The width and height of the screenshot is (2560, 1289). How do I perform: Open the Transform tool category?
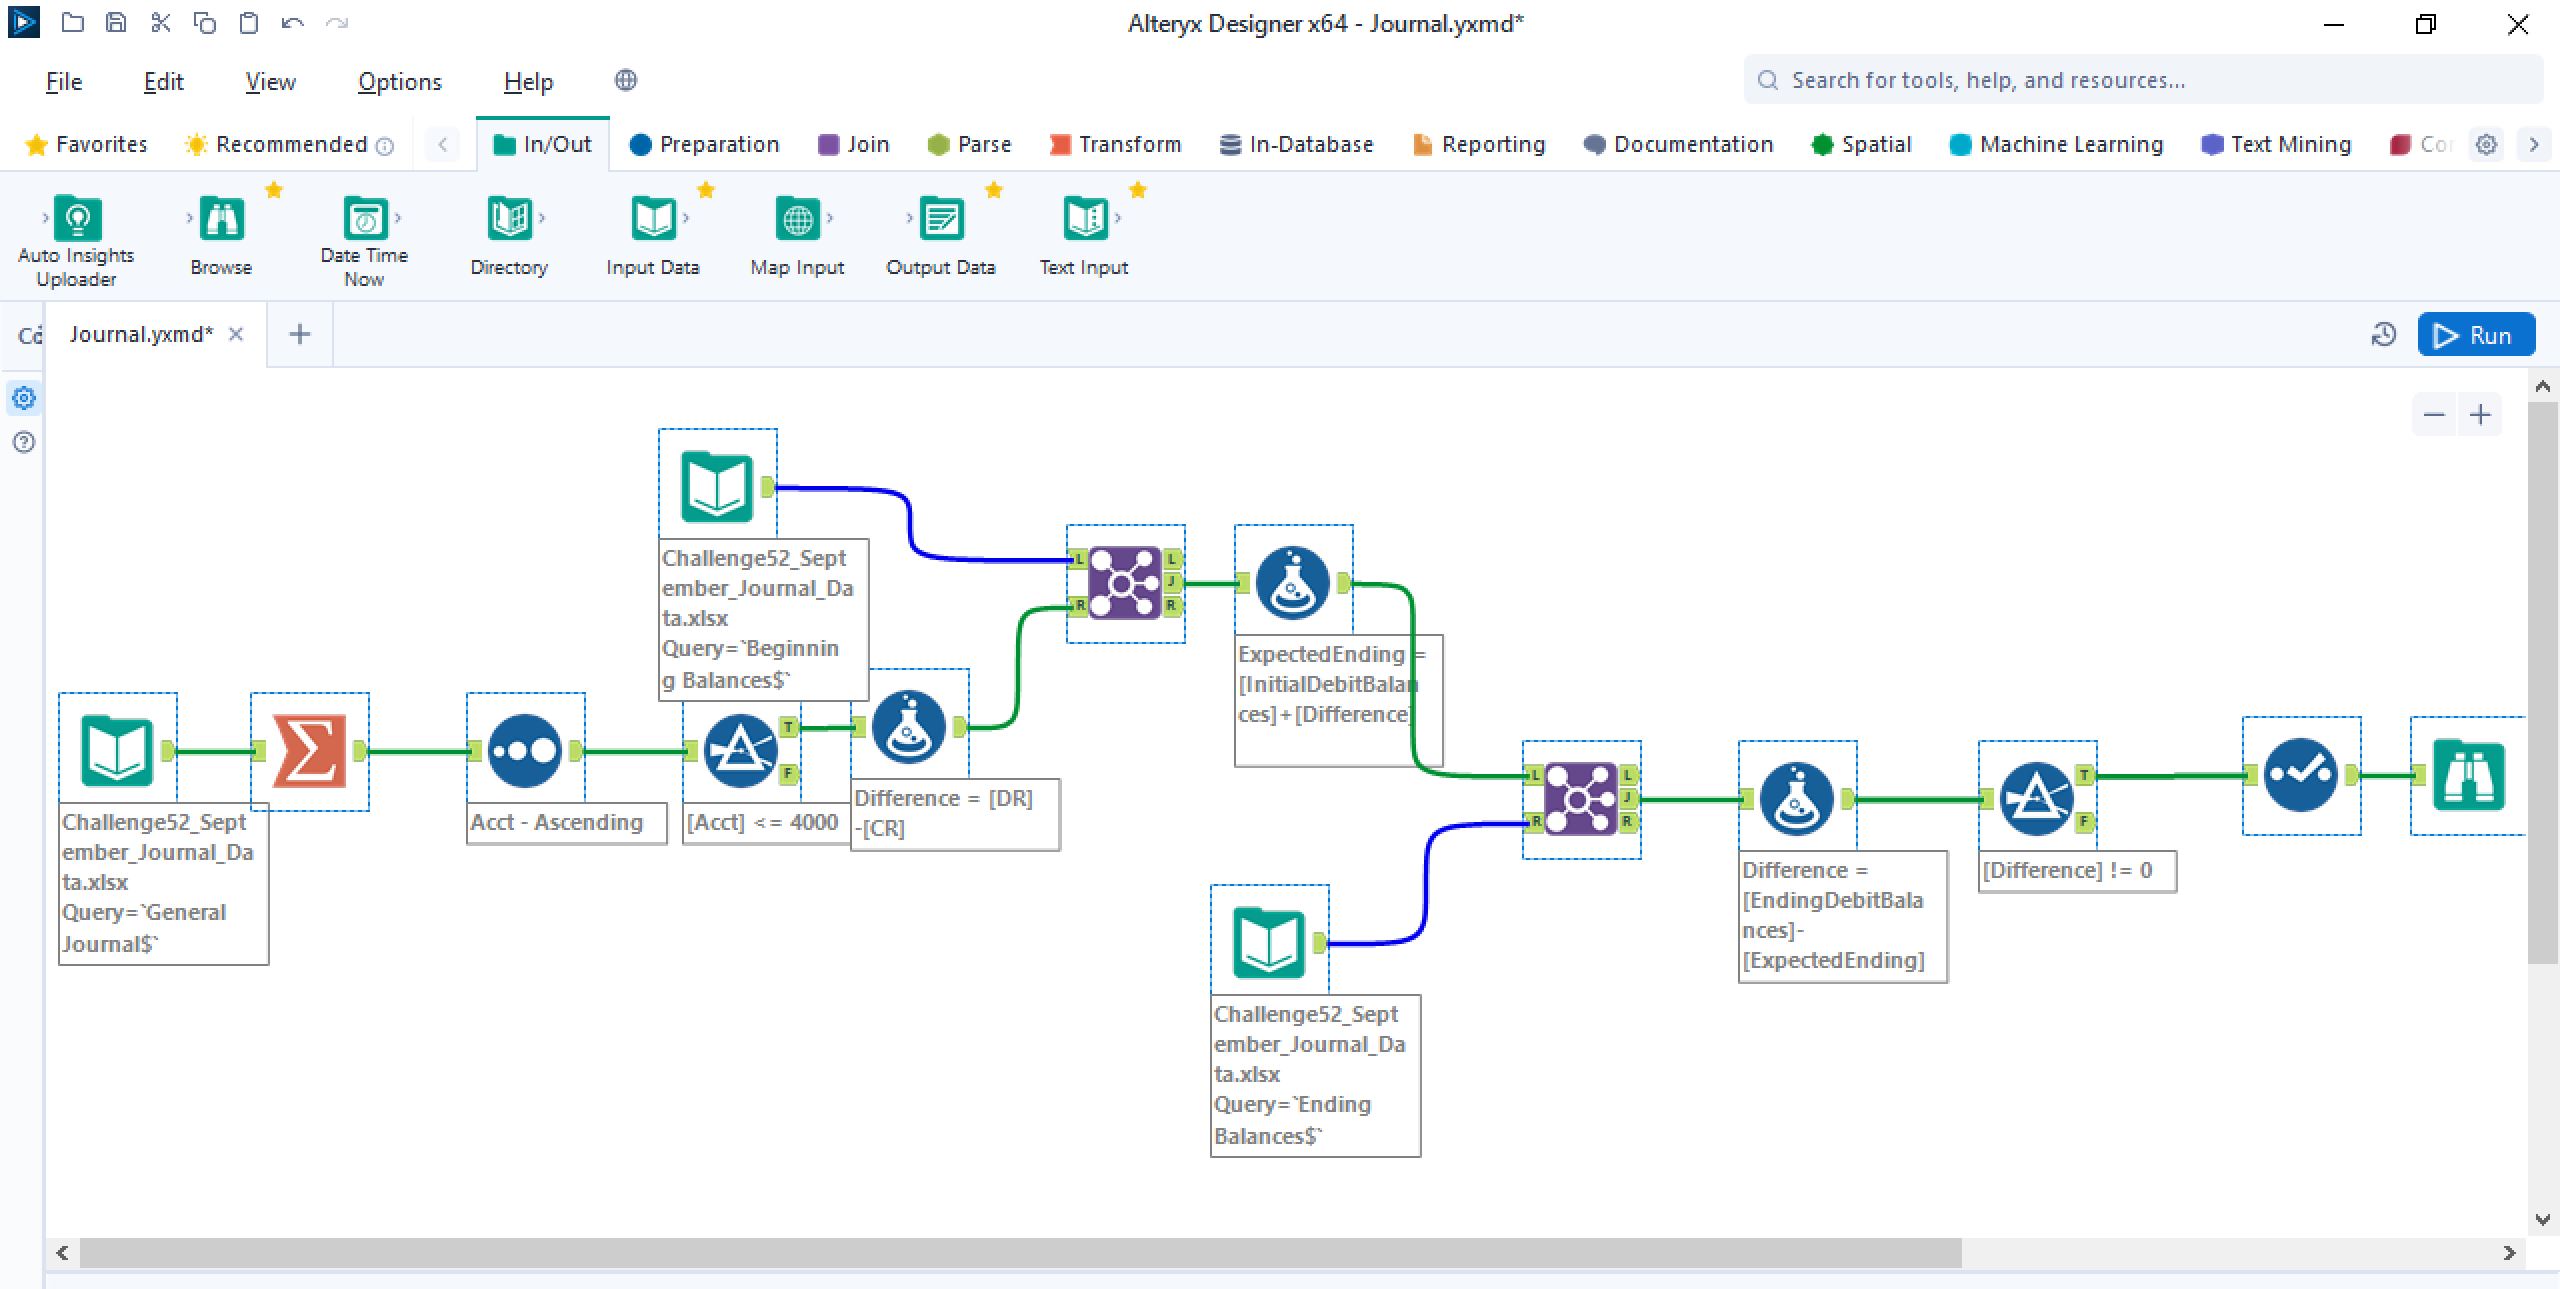pyautogui.click(x=1116, y=145)
